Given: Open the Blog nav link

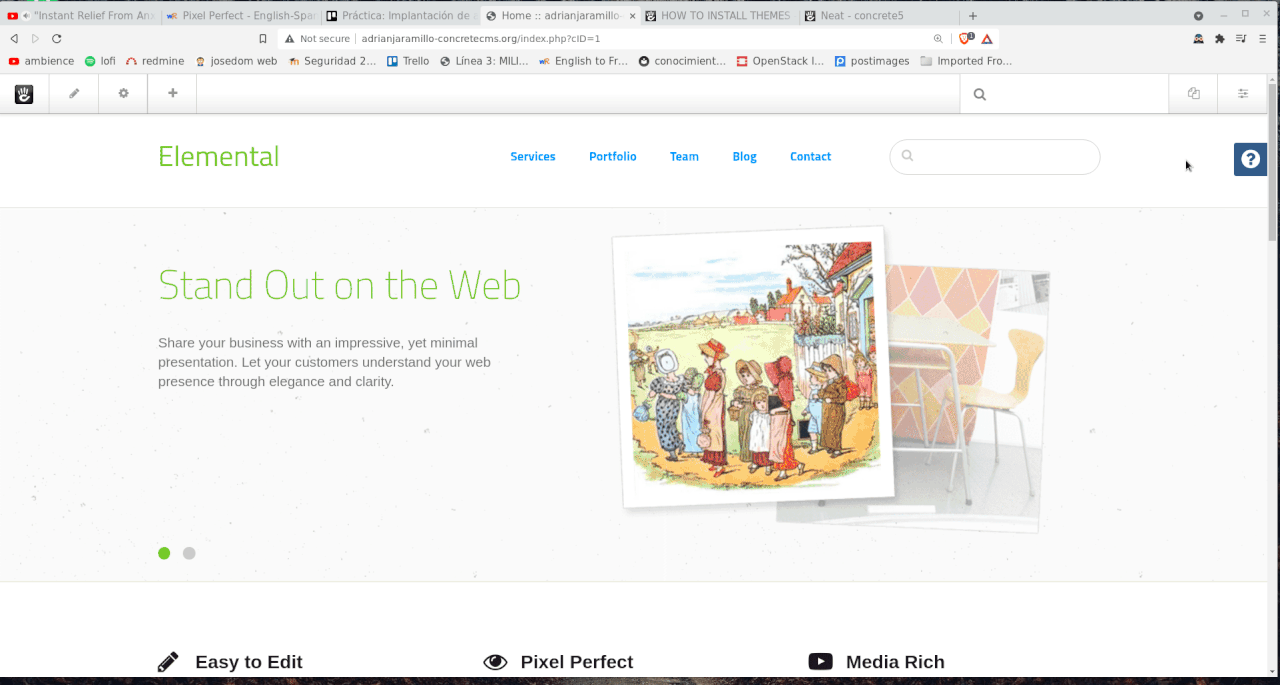Looking at the screenshot, I should click(745, 157).
